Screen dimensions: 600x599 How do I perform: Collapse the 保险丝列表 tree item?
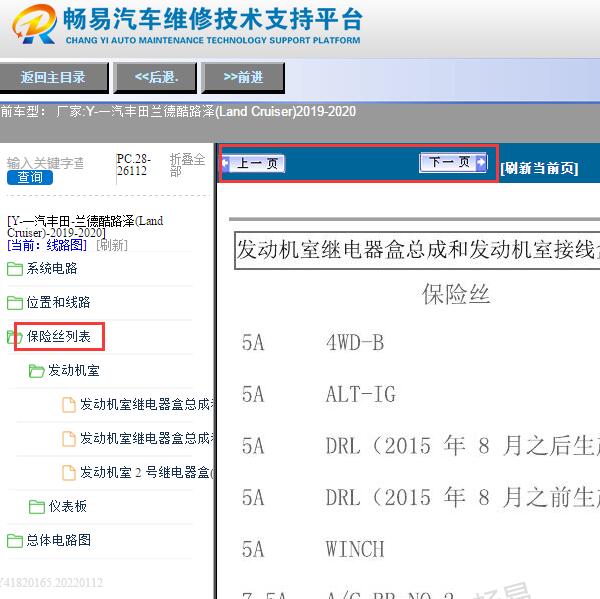click(59, 336)
